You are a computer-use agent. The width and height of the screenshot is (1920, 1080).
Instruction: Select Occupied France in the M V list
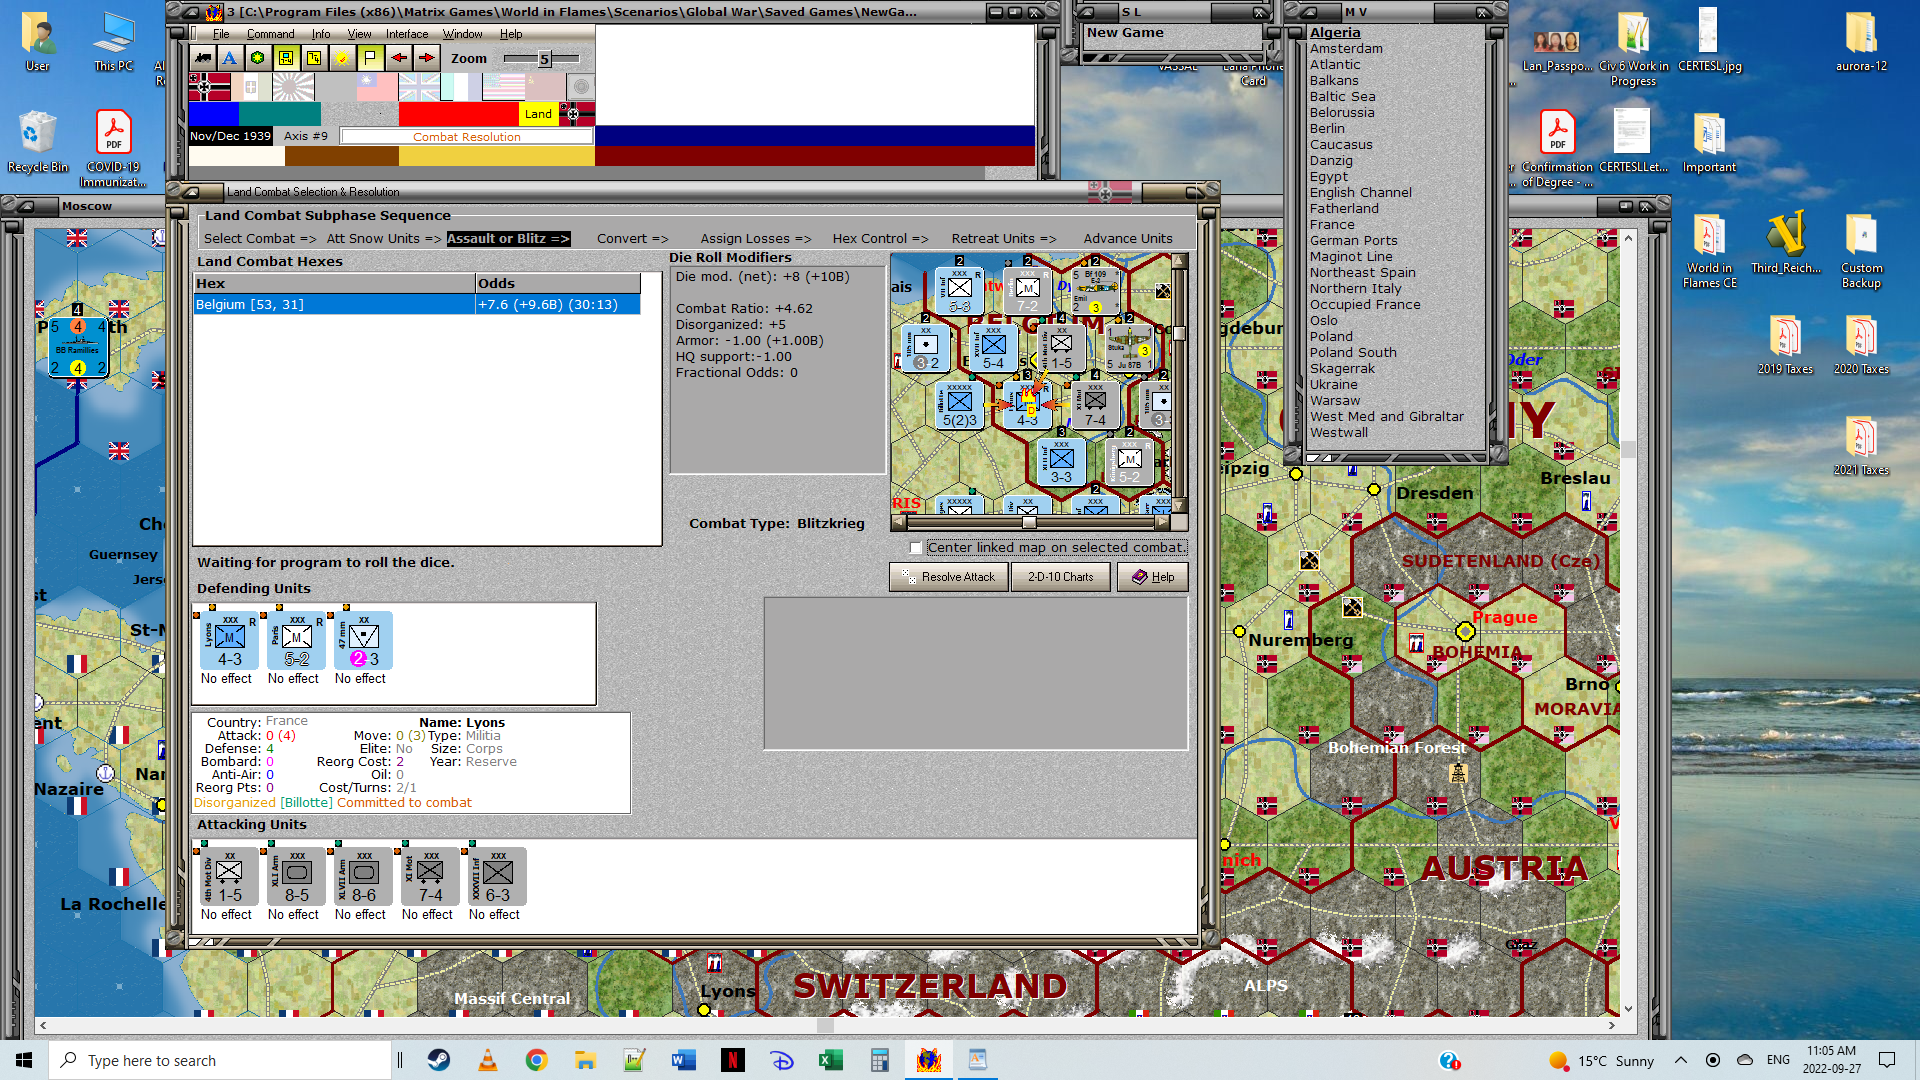[1365, 305]
